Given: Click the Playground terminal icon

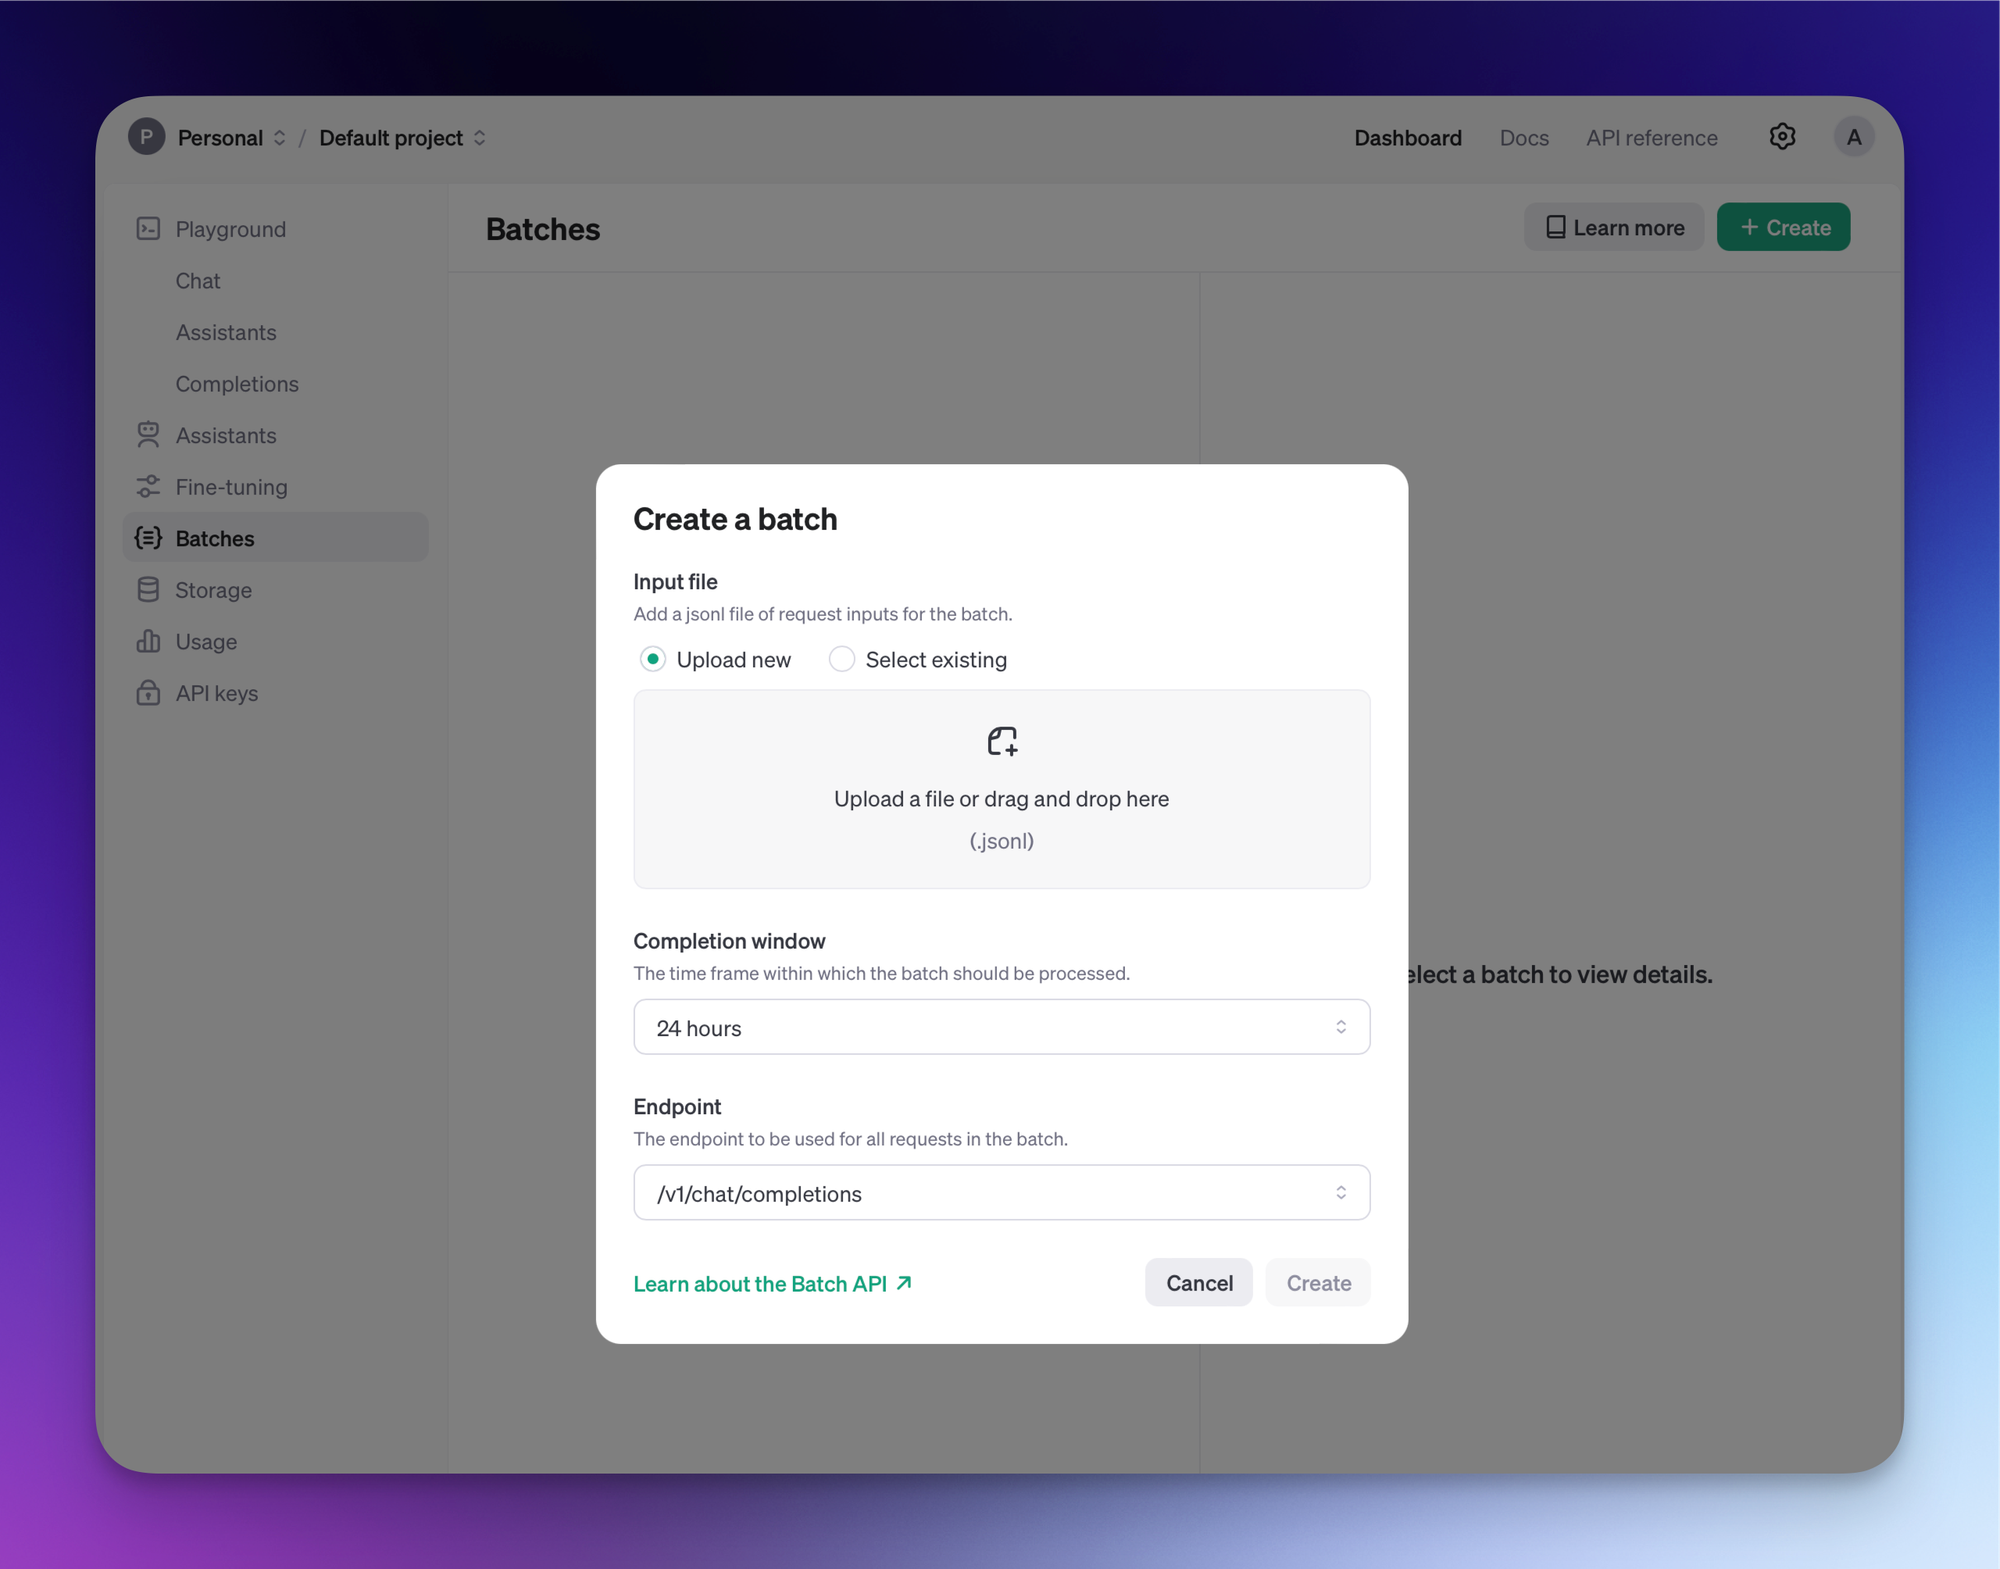Looking at the screenshot, I should tap(148, 229).
